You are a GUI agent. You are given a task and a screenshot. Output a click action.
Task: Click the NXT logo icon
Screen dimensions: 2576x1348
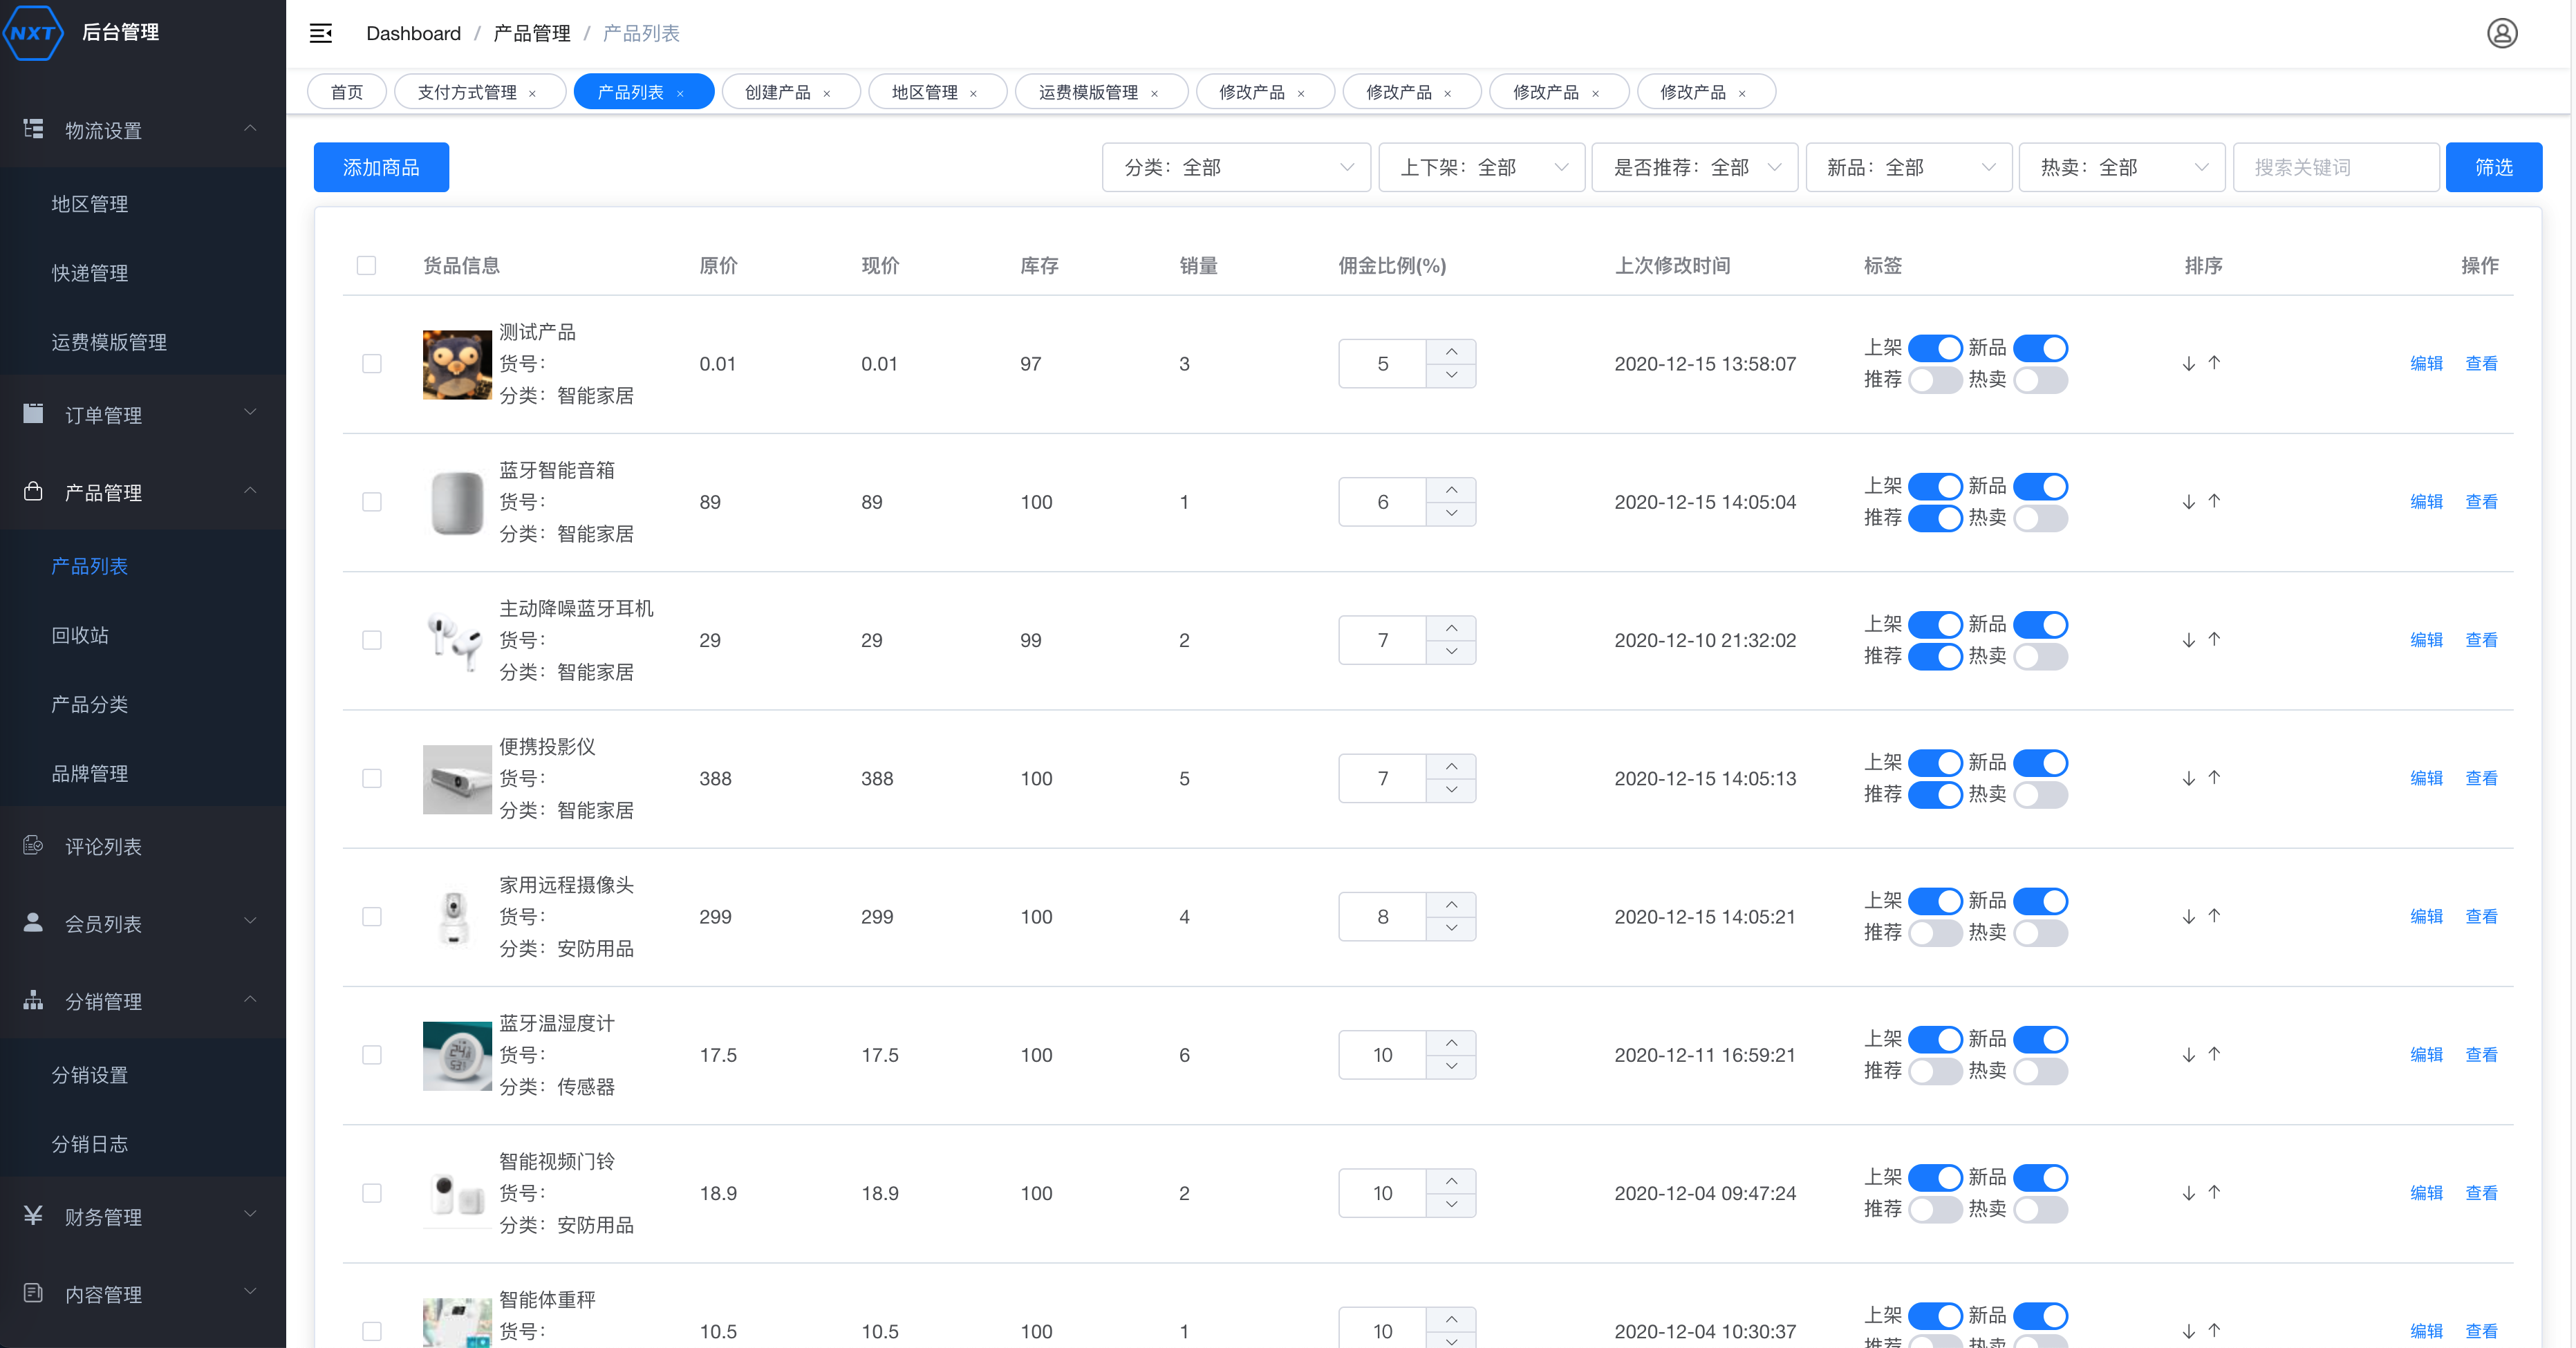pos(33,32)
